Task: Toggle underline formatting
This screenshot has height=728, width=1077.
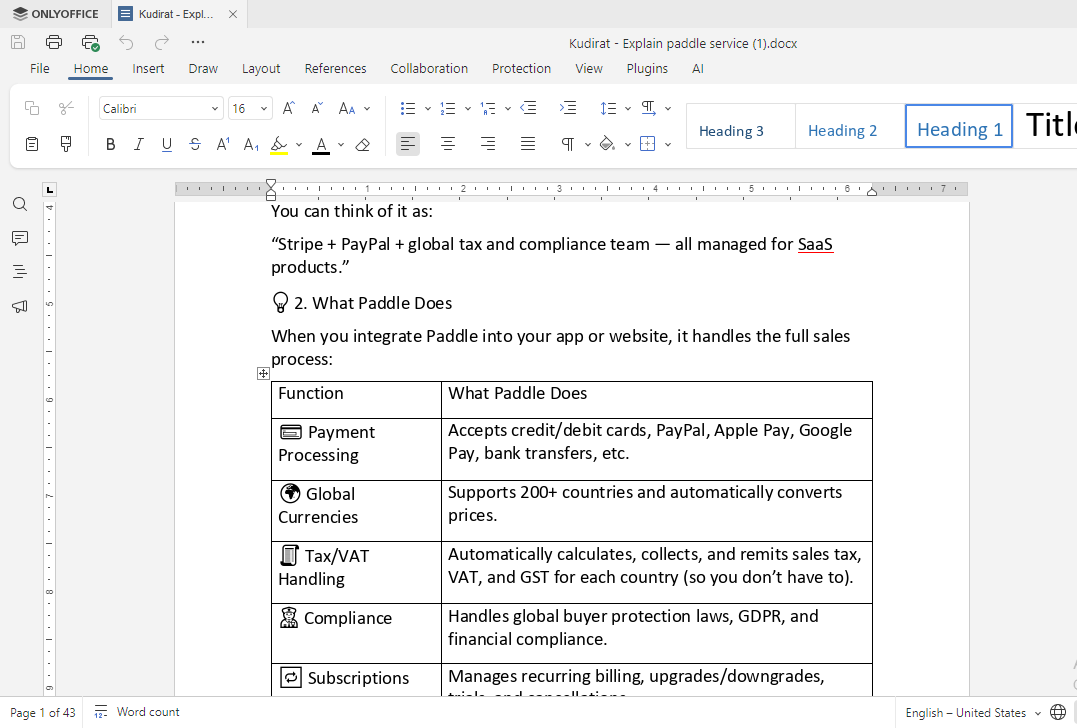Action: click(166, 144)
